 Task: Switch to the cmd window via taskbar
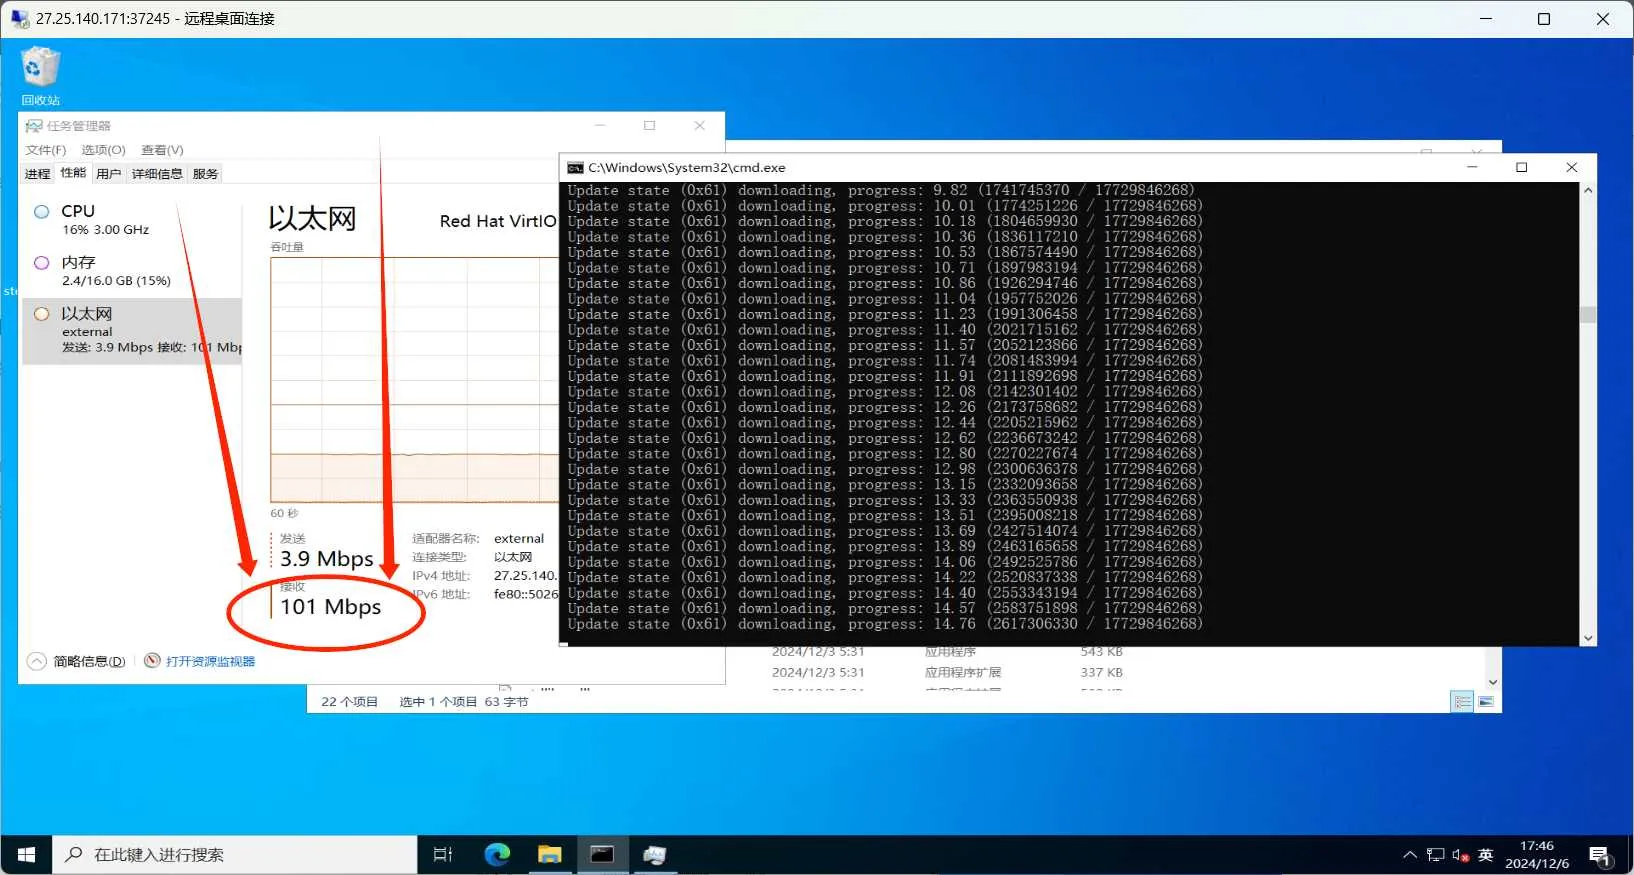[602, 854]
